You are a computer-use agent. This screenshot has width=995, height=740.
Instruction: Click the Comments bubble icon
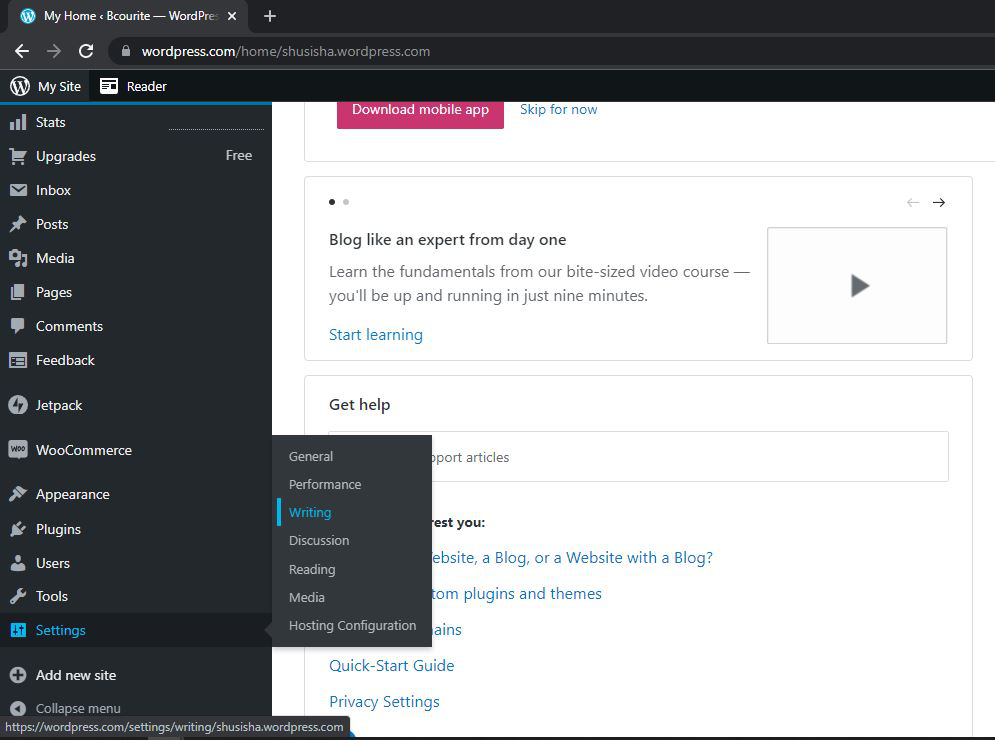click(x=18, y=326)
